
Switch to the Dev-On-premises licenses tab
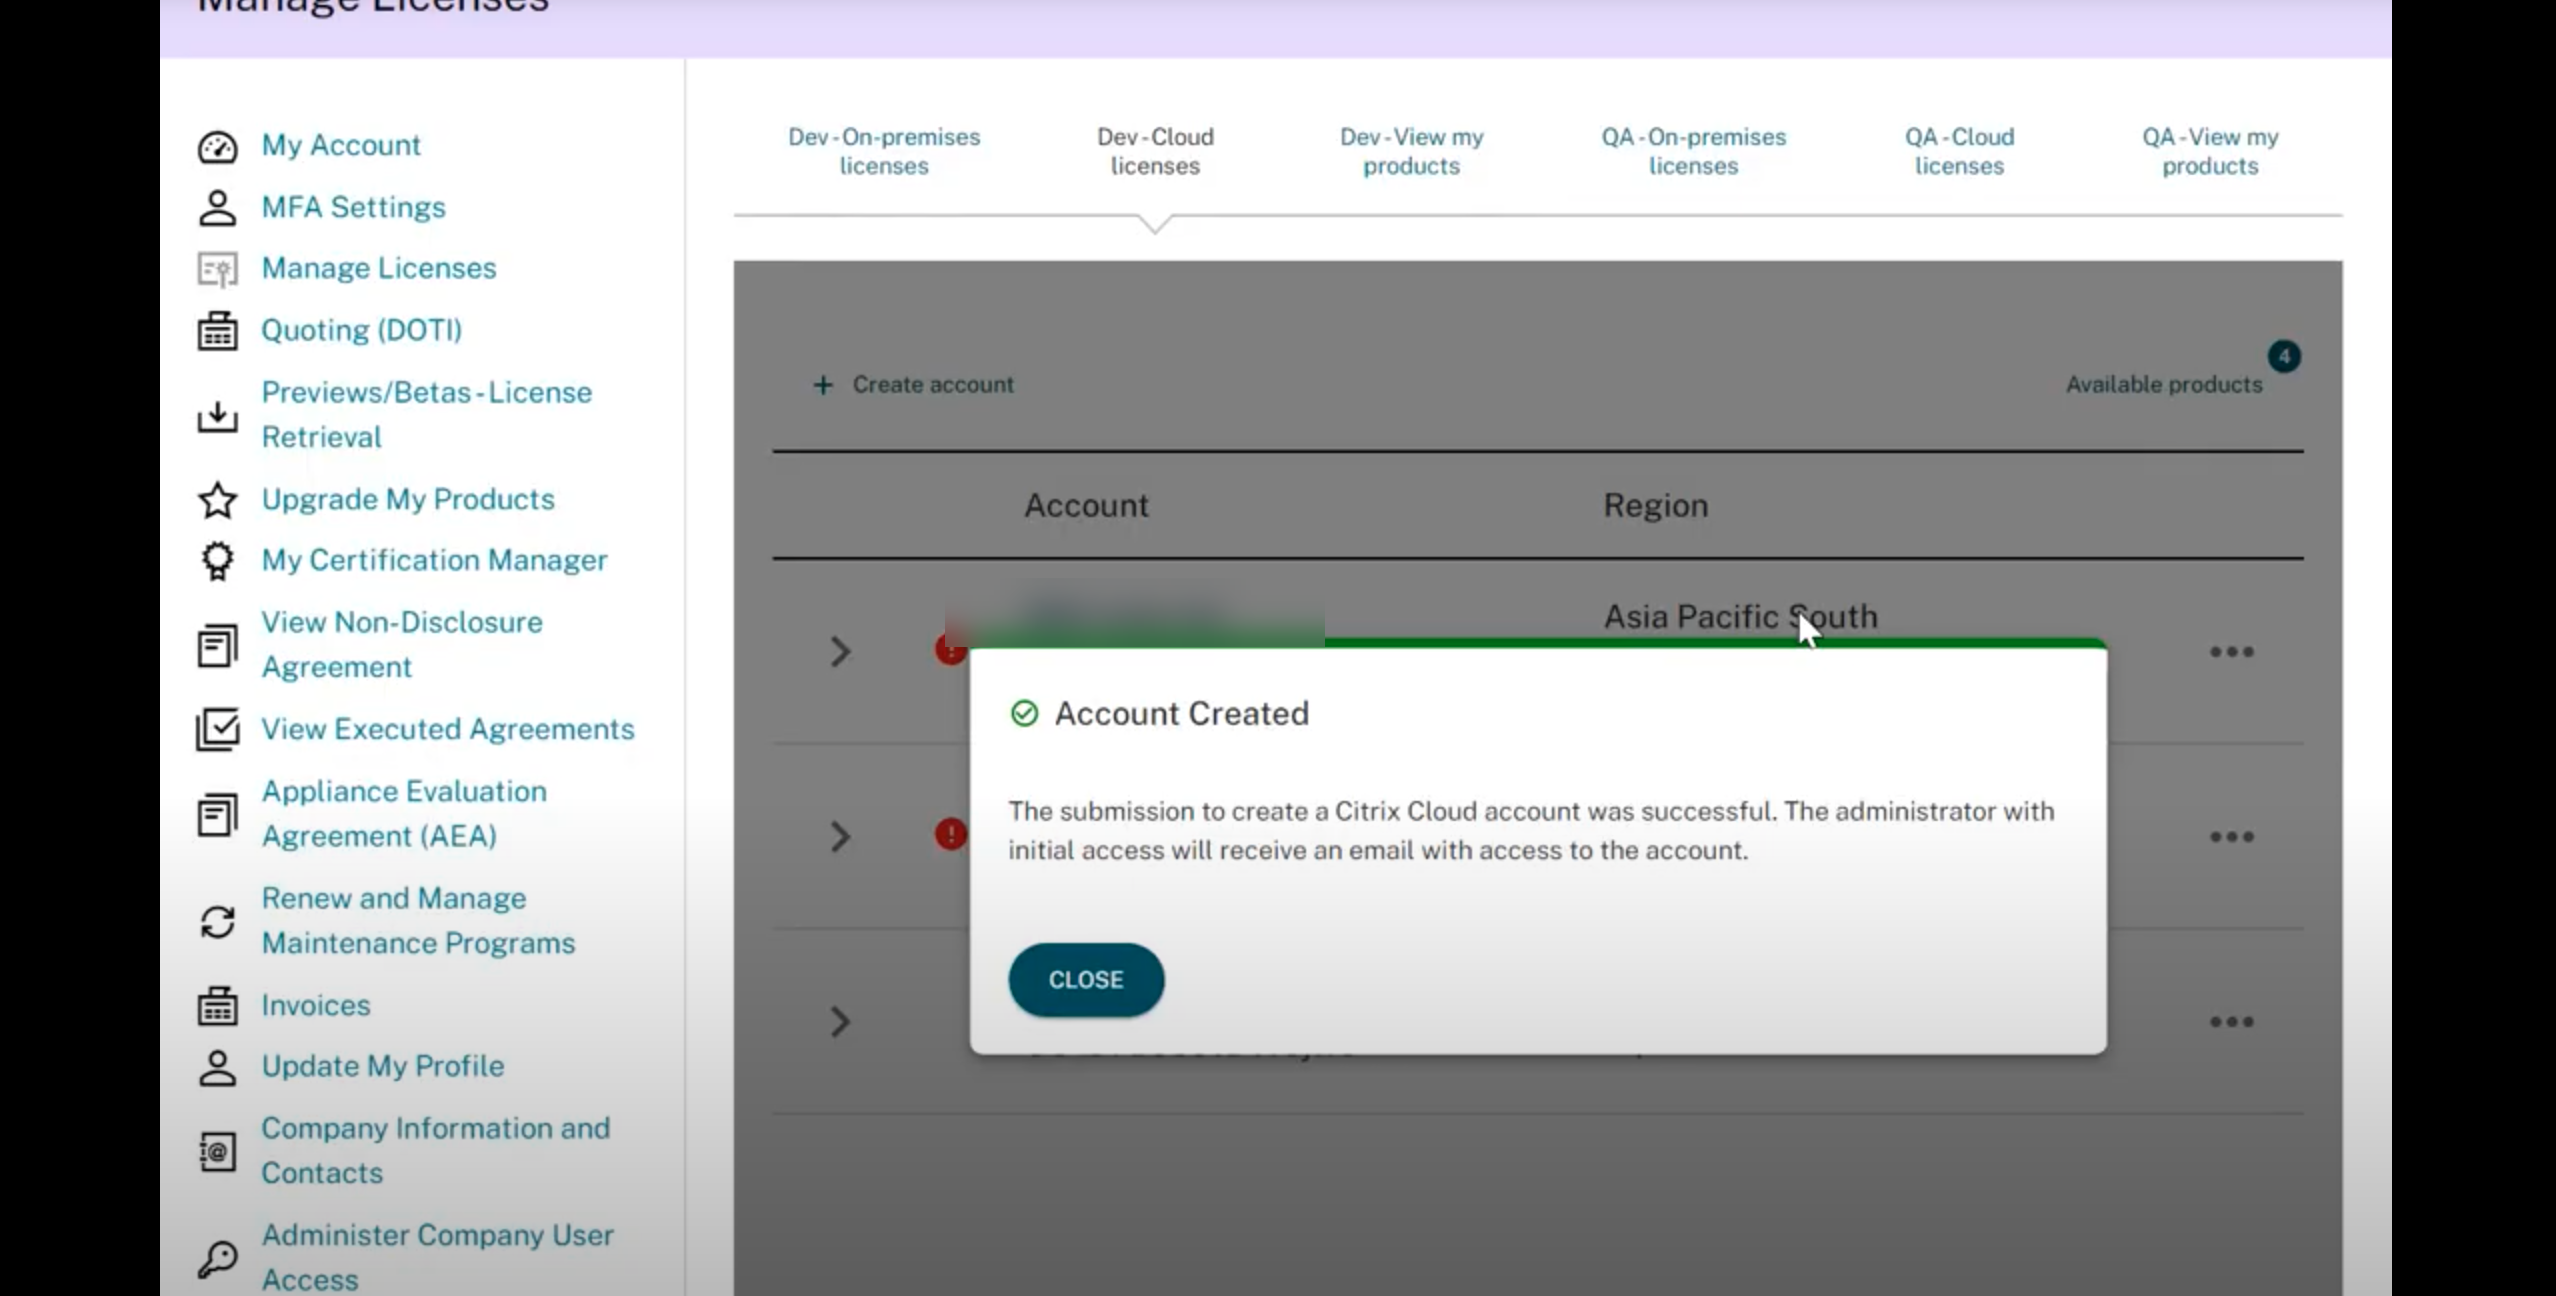884,151
